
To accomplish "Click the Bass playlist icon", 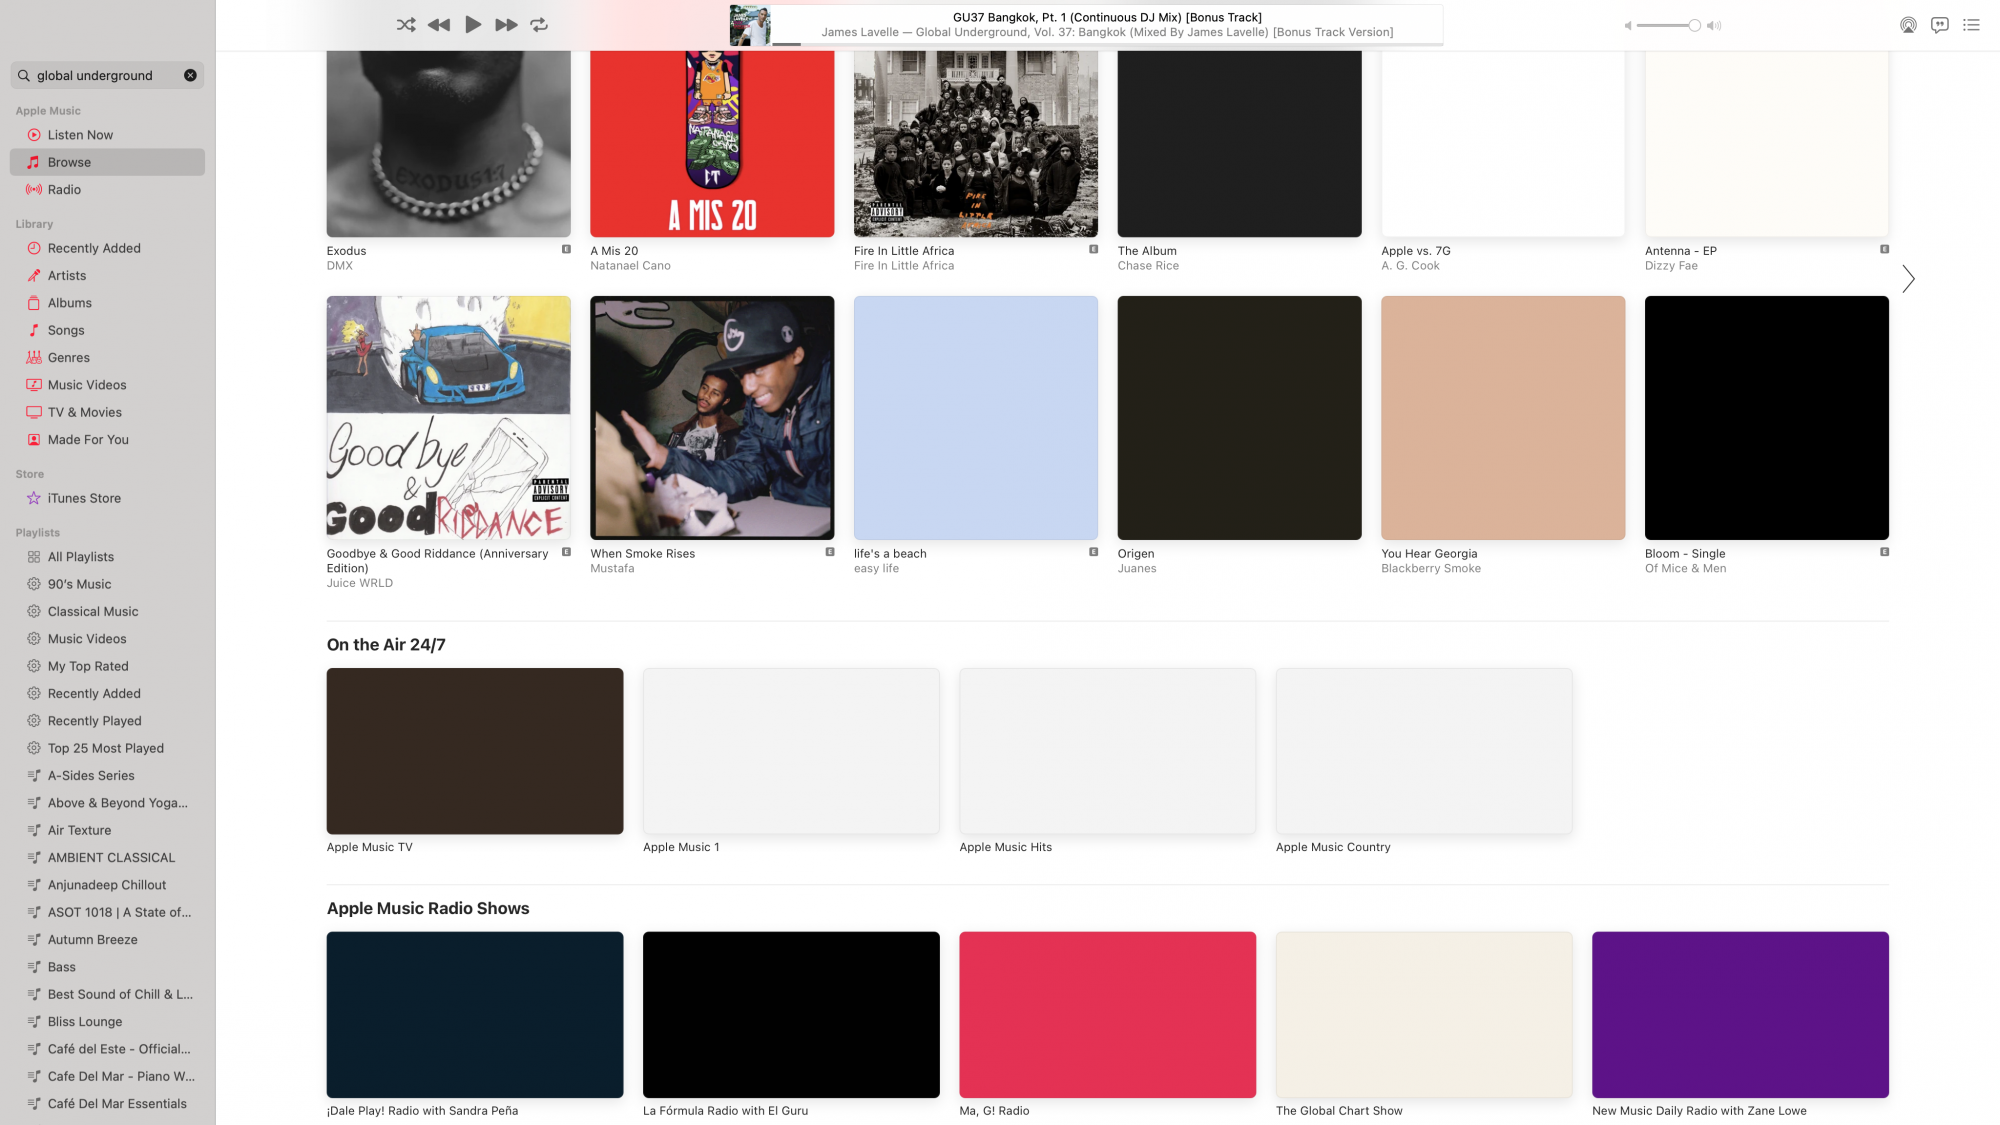I will coord(34,967).
